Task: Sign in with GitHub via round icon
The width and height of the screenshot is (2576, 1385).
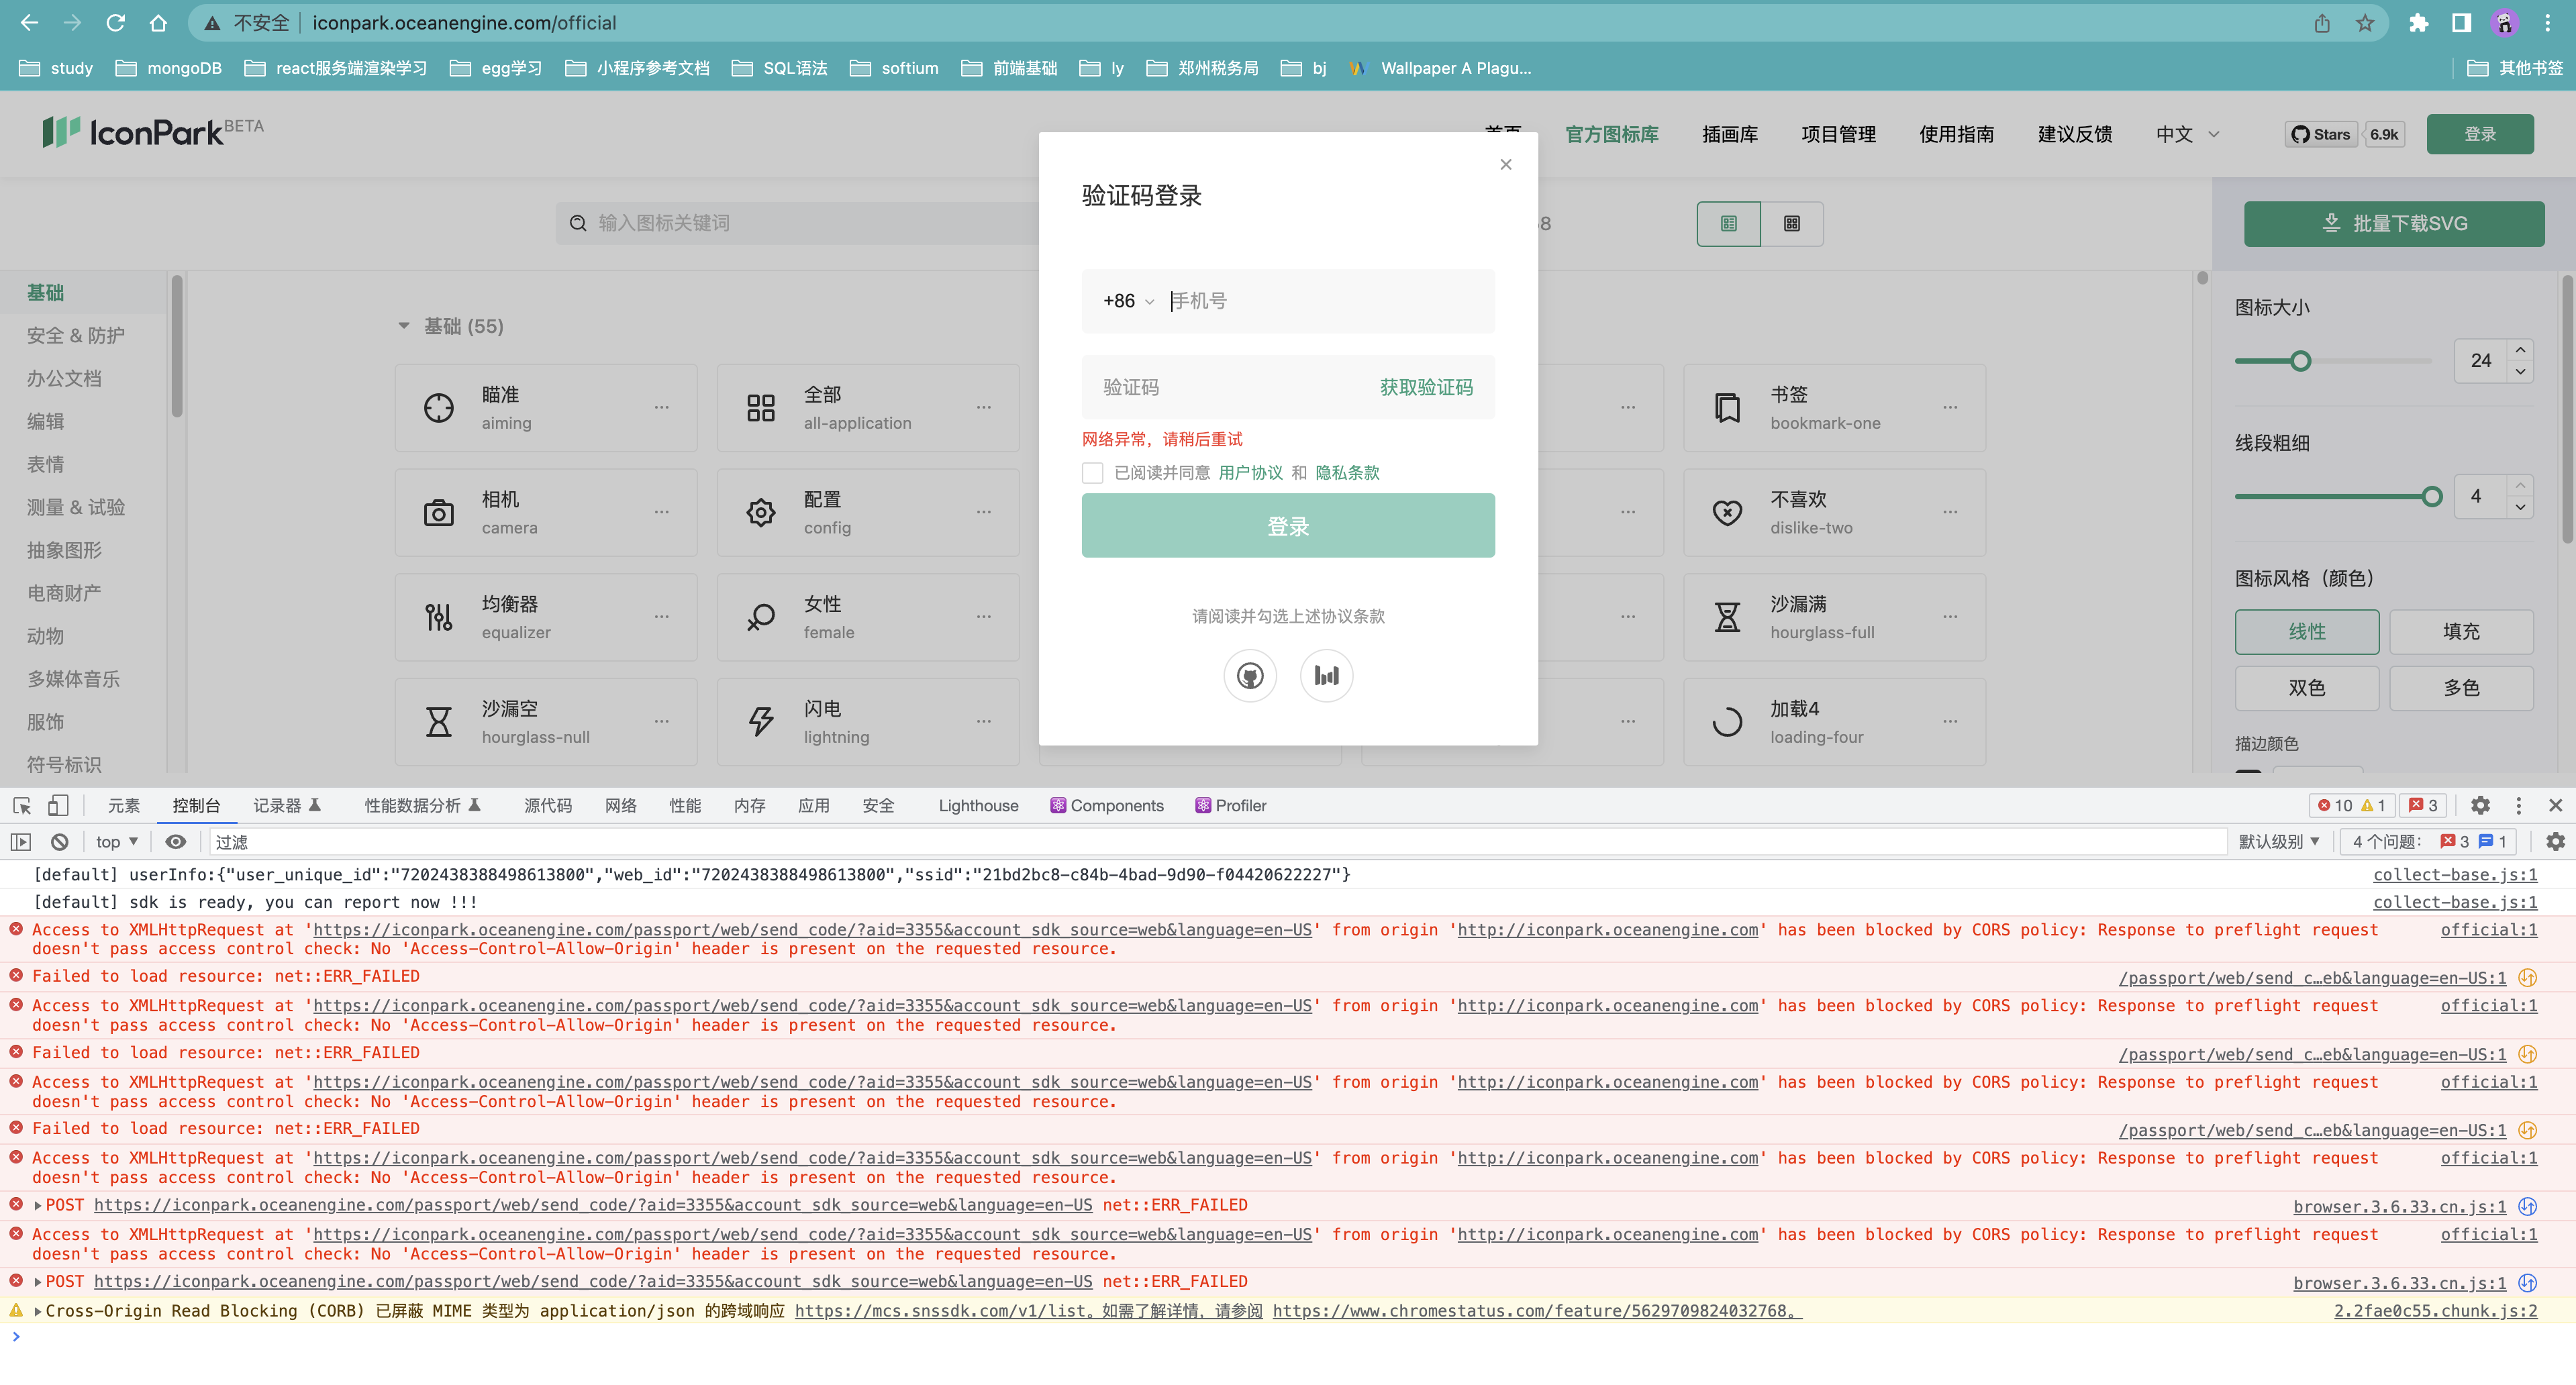Action: [x=1250, y=675]
